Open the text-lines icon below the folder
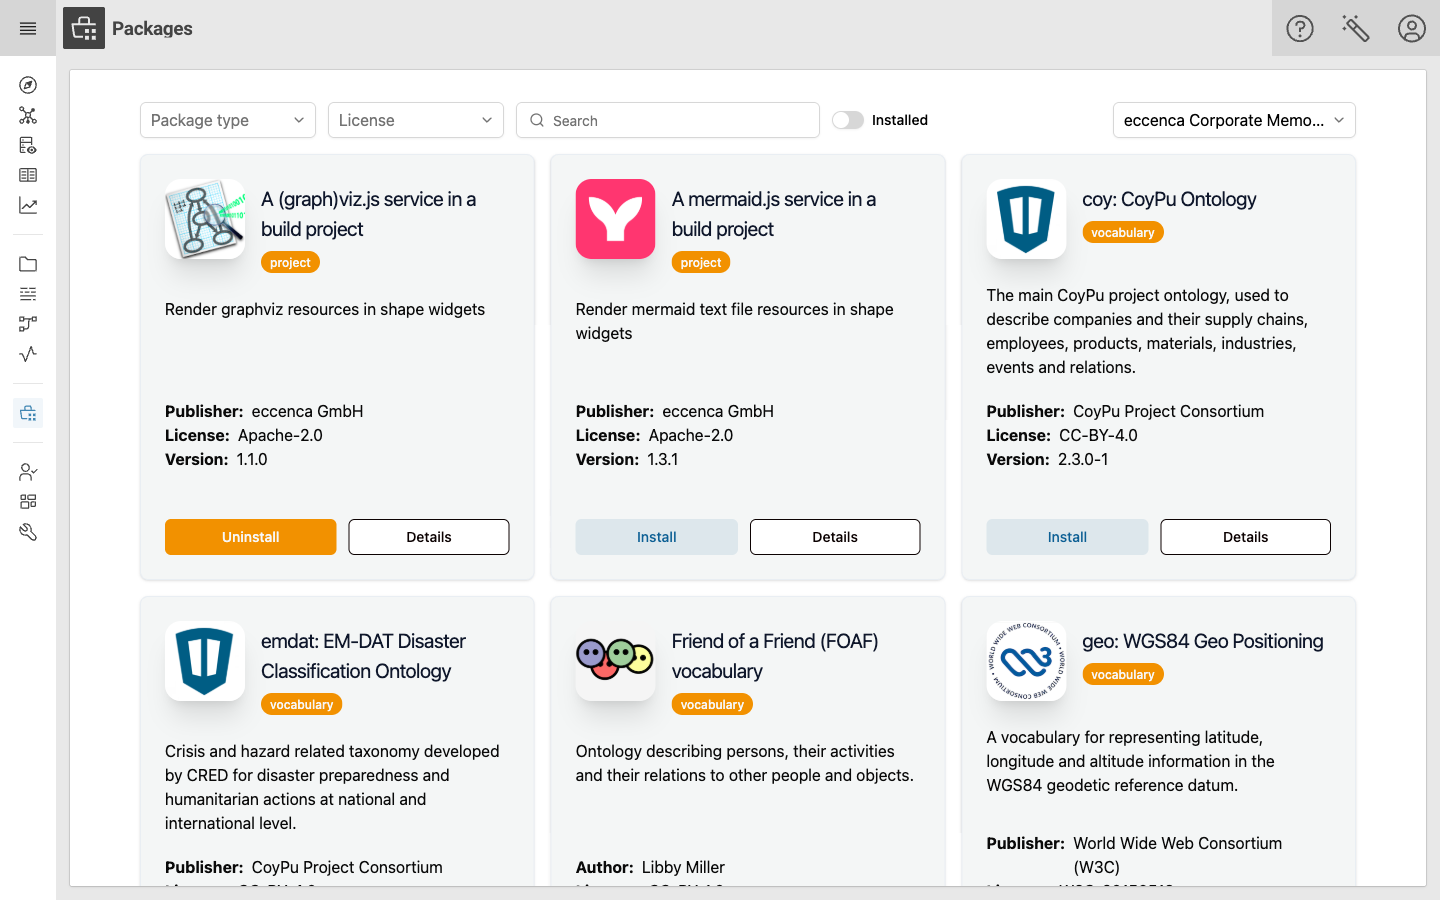The image size is (1440, 900). 28,294
